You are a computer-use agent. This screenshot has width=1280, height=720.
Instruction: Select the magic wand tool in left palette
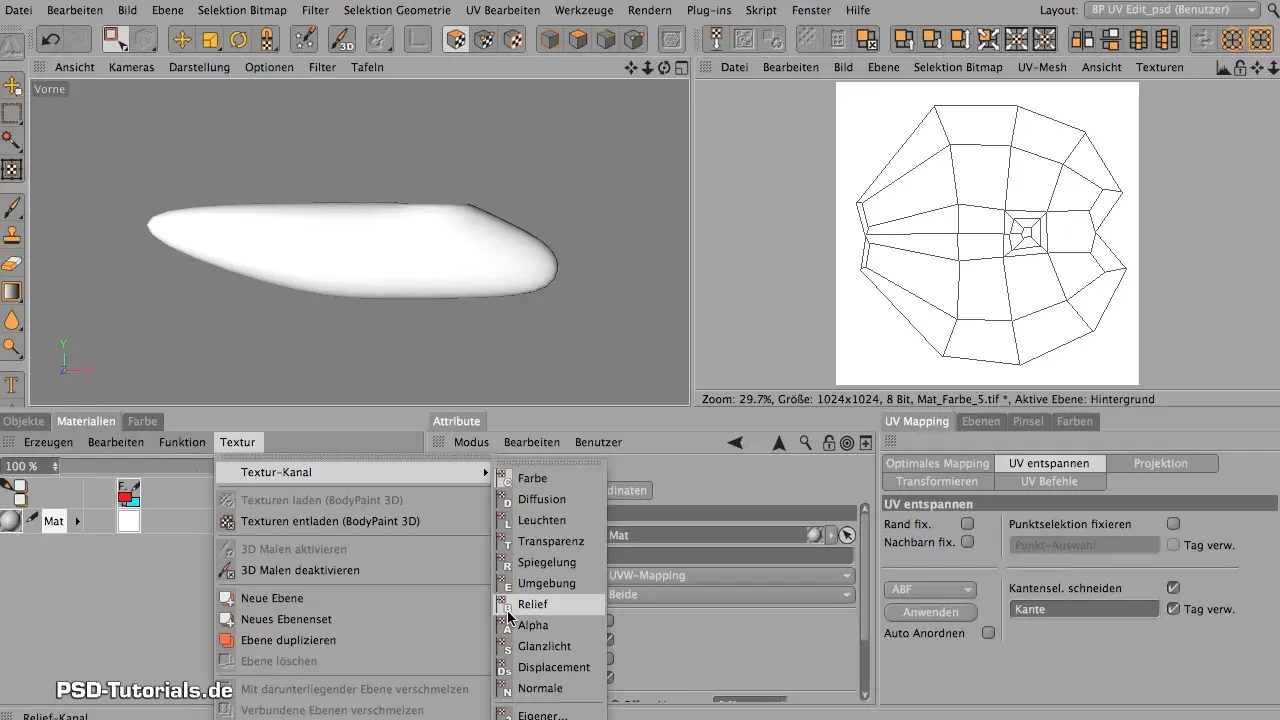[x=13, y=141]
